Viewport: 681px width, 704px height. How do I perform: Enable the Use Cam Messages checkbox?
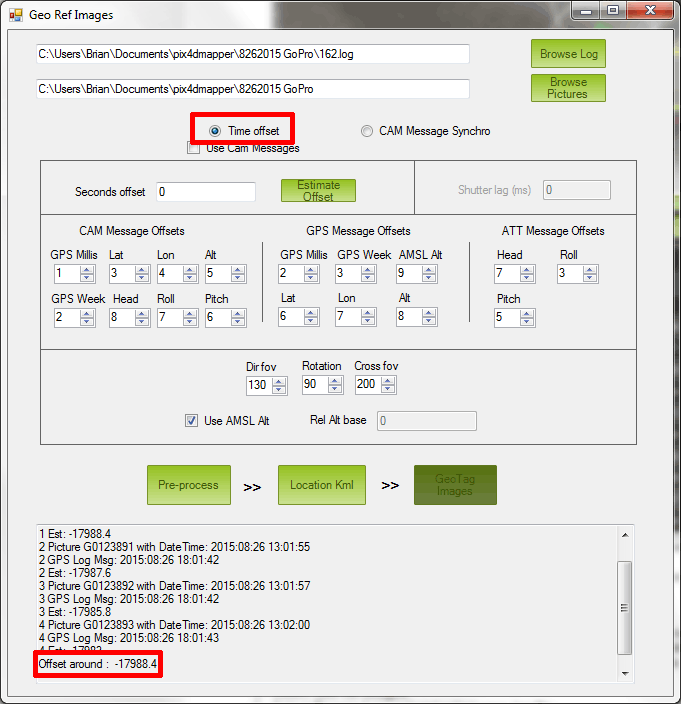194,148
